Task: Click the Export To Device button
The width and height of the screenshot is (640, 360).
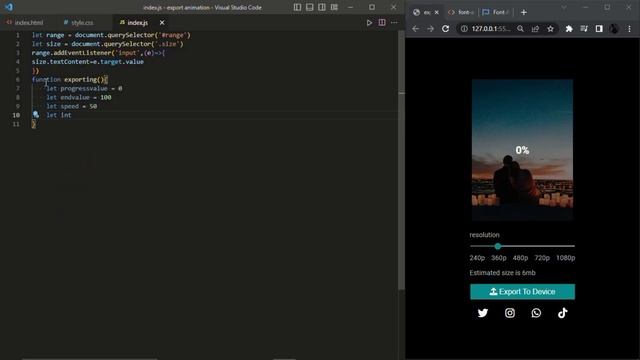Action: (x=522, y=291)
